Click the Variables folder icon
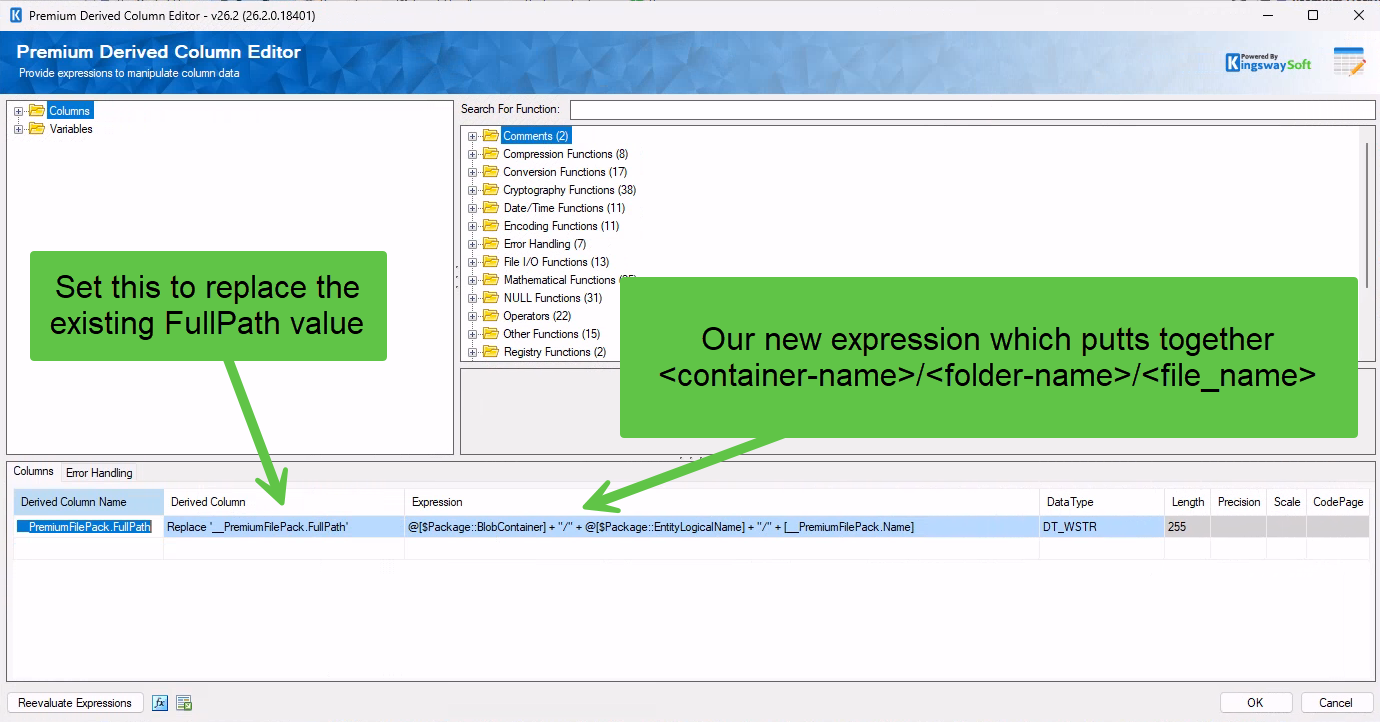The height and width of the screenshot is (722, 1380). (x=37, y=128)
